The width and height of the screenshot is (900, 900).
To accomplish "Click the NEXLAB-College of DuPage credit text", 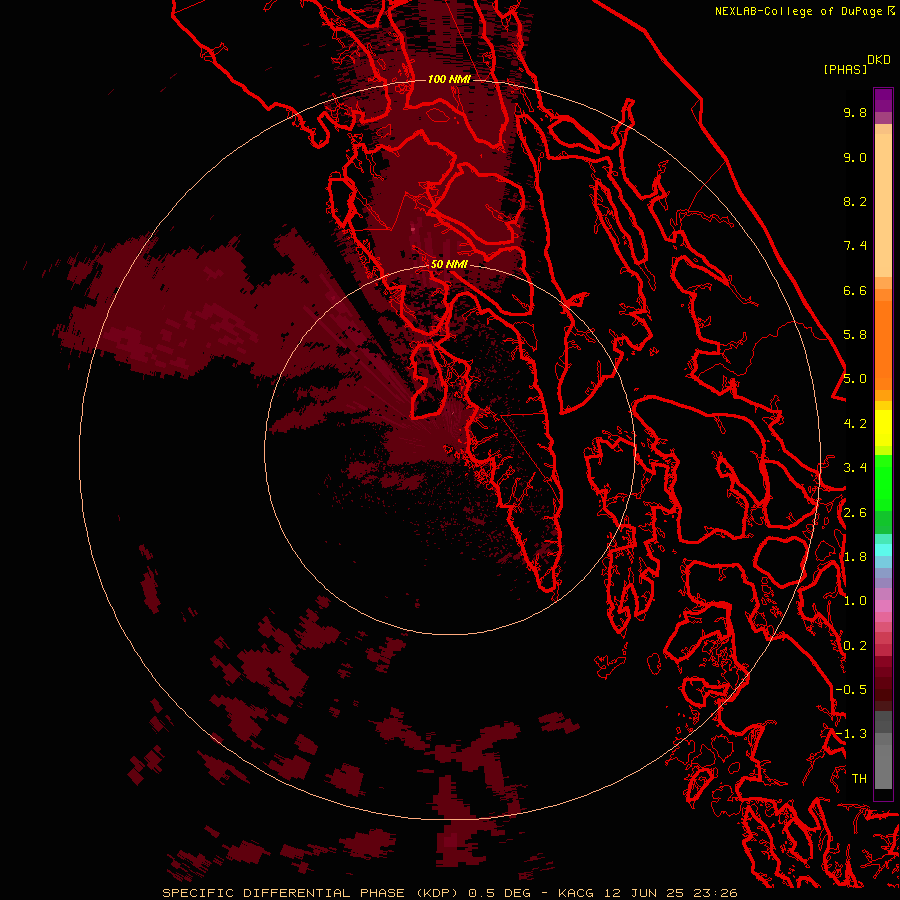I will [x=798, y=11].
